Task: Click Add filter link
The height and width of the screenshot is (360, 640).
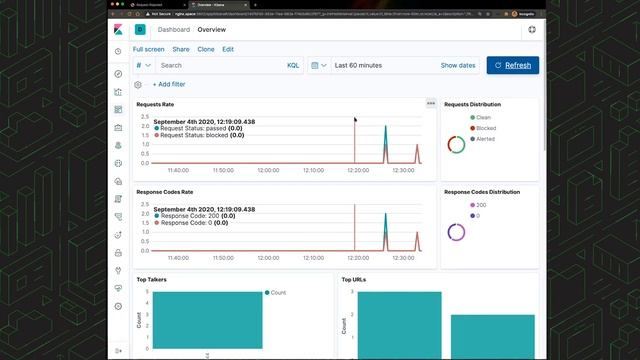Action: pyautogui.click(x=169, y=84)
